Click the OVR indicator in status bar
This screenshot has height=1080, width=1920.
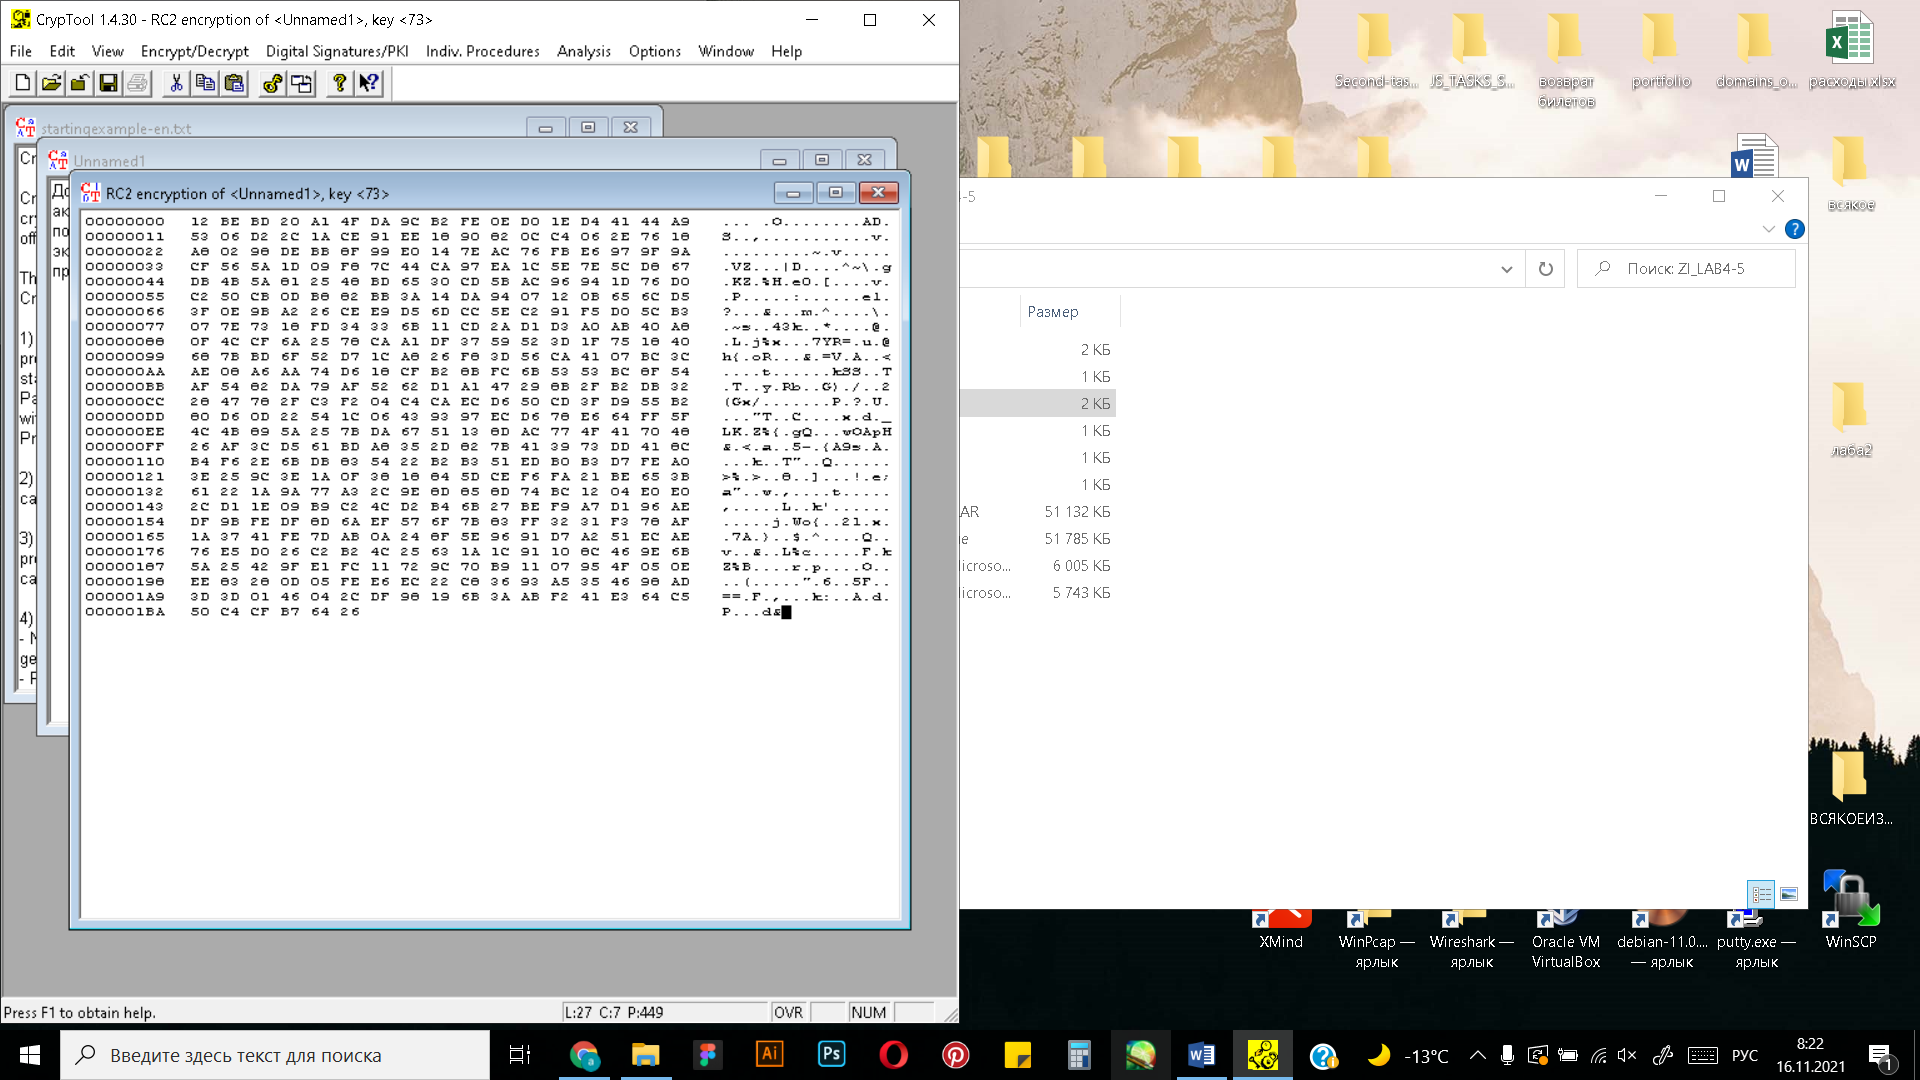point(788,1012)
